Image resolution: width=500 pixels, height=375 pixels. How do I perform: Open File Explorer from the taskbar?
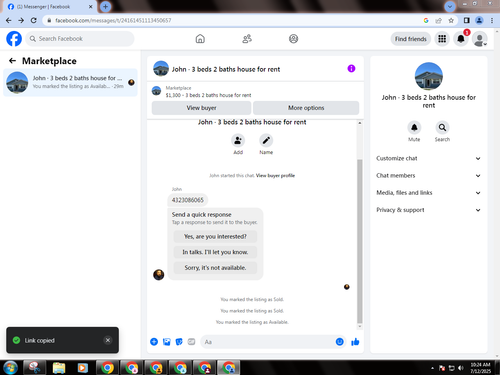(59, 368)
